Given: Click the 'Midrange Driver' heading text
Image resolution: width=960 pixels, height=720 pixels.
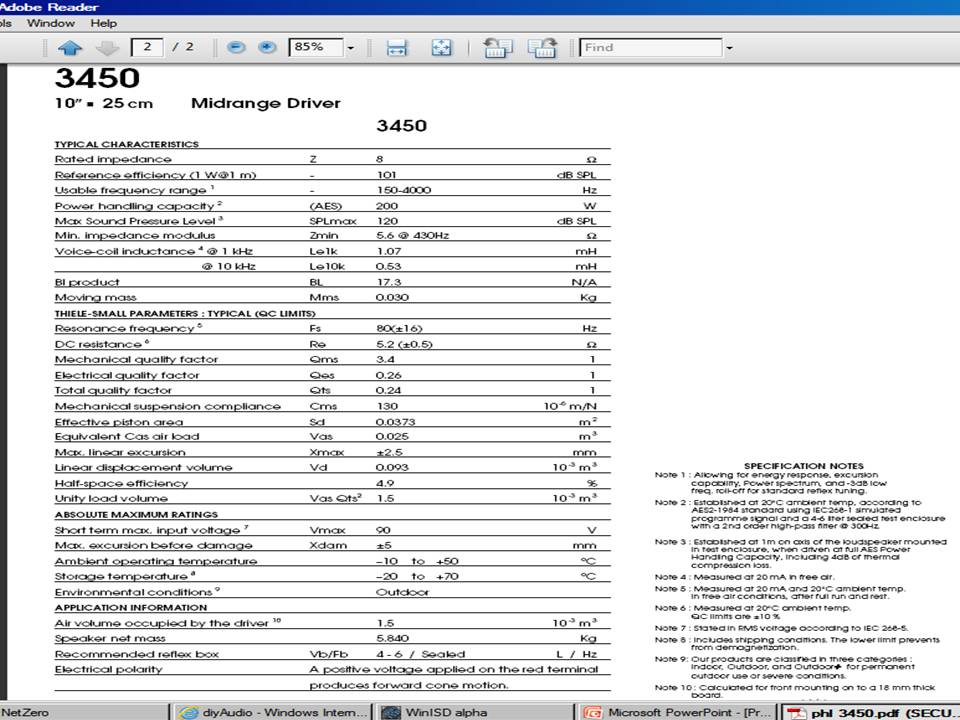Looking at the screenshot, I should [266, 103].
